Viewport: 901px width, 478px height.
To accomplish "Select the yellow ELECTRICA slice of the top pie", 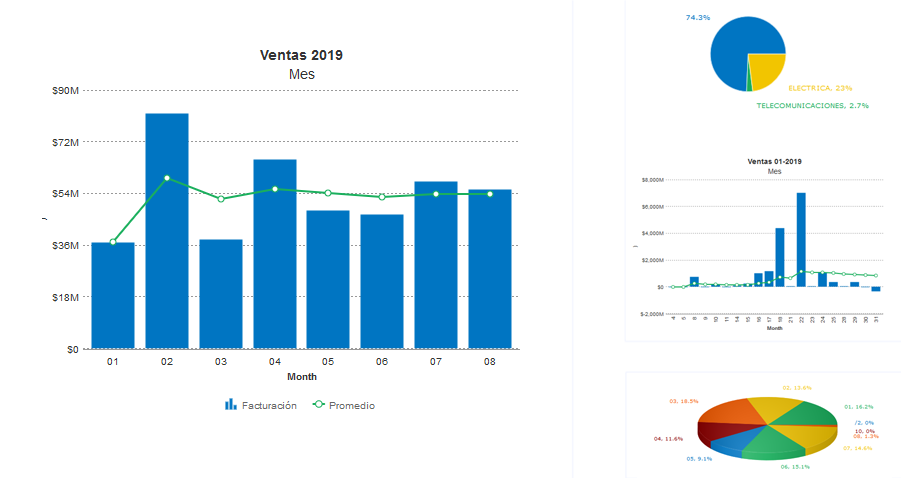I will point(767,69).
